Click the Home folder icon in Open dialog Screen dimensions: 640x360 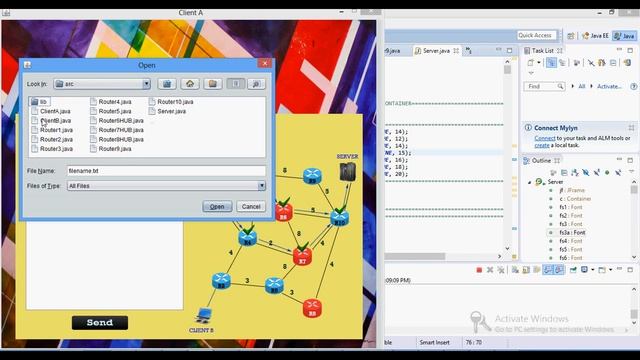[190, 84]
